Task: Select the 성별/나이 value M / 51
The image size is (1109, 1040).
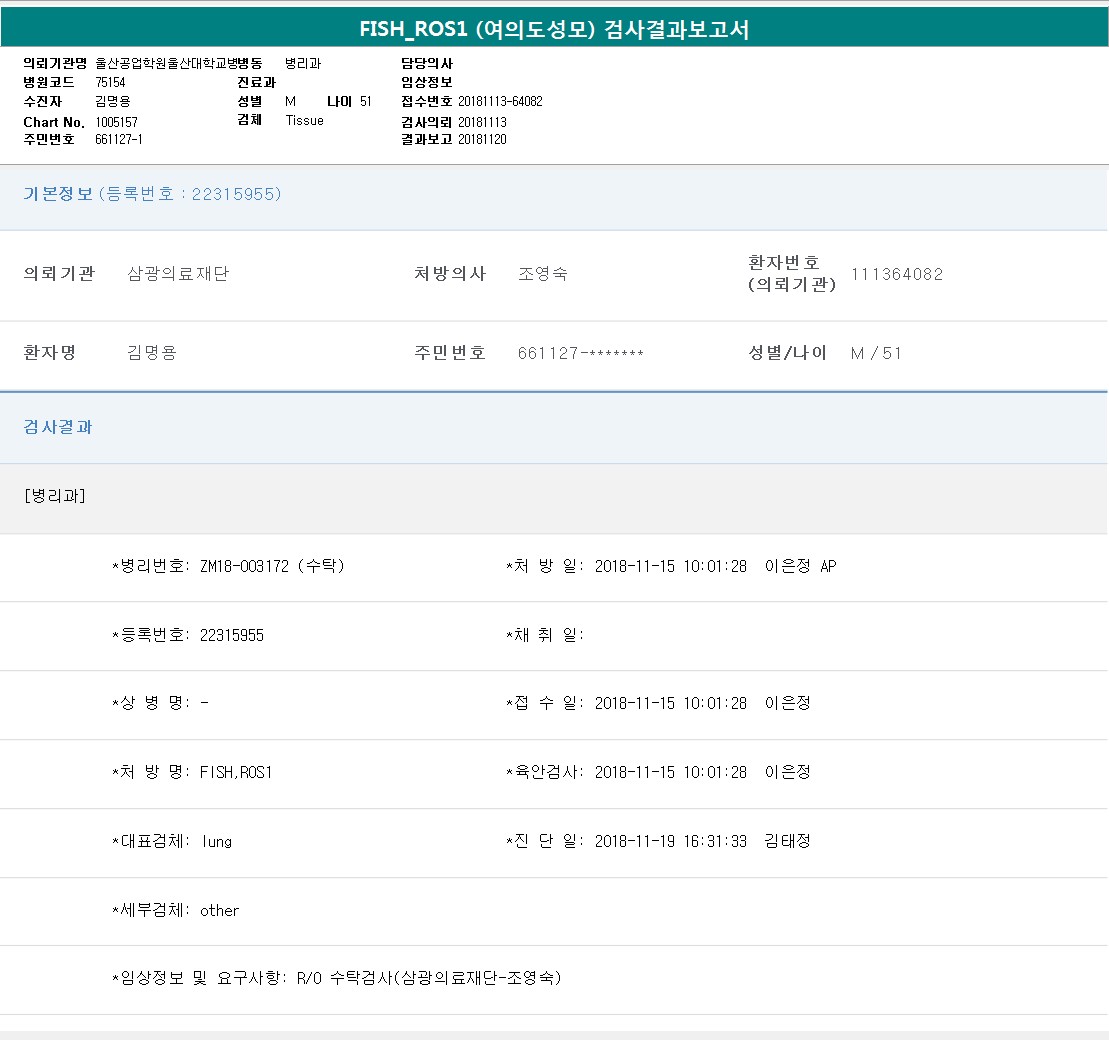Action: (x=876, y=353)
